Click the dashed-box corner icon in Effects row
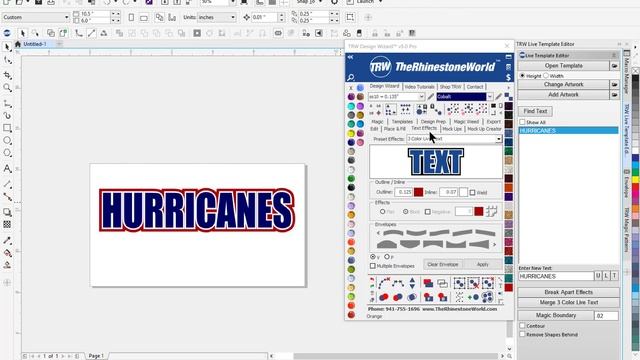640x360 pixels. coord(491,211)
